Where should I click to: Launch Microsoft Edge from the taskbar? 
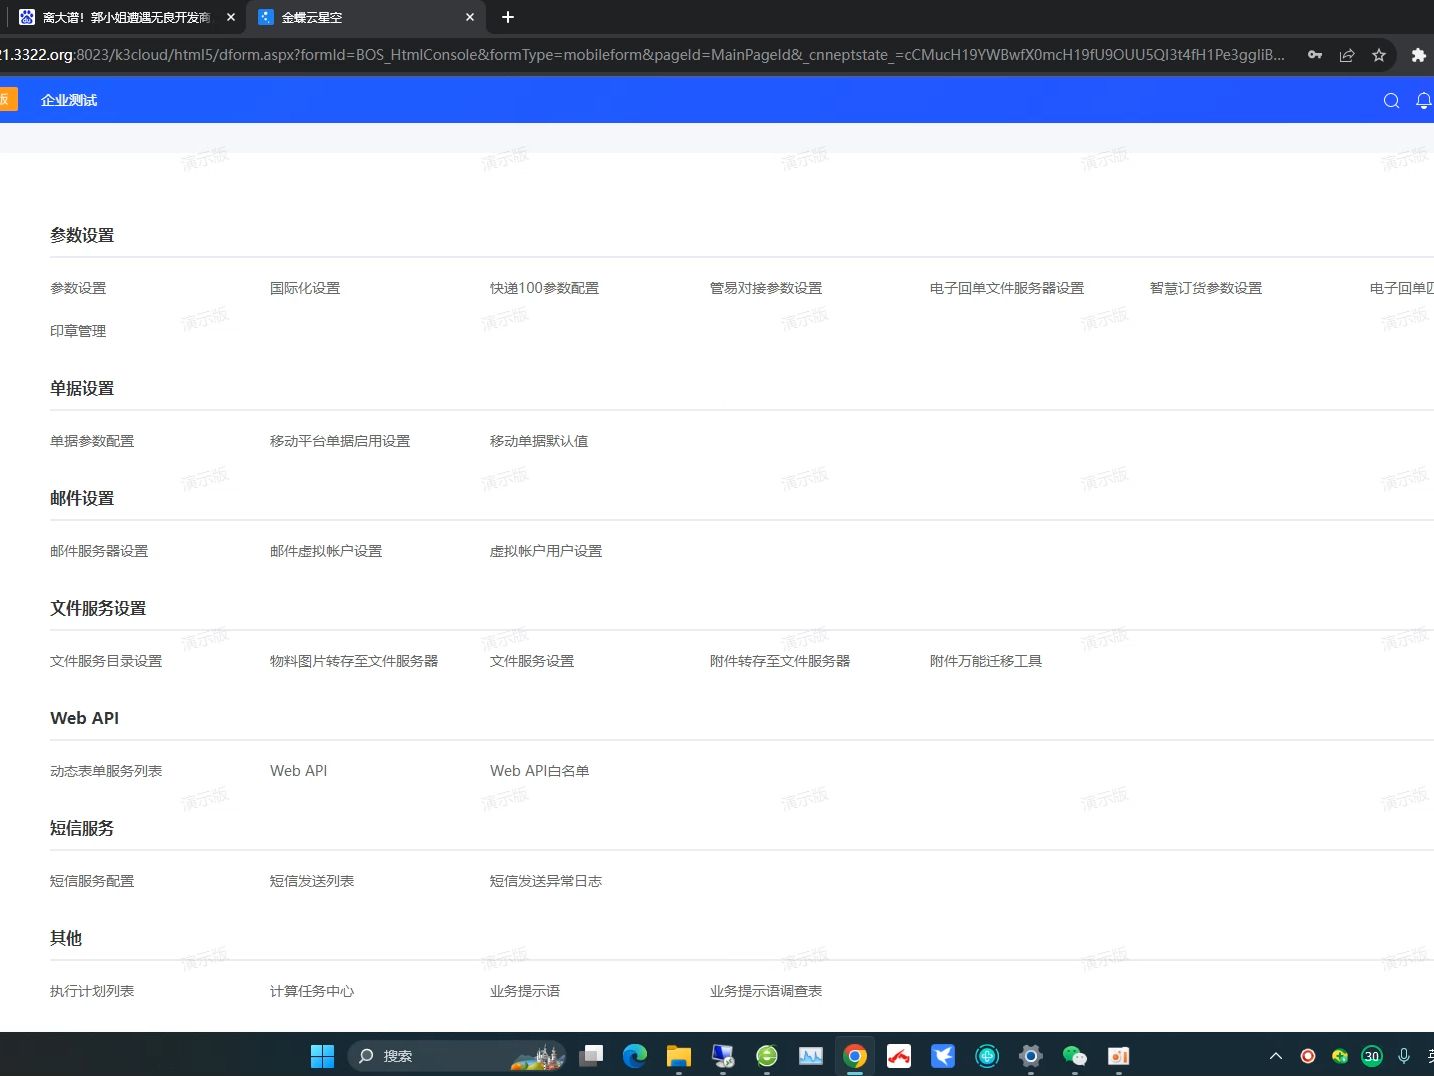[635, 1056]
